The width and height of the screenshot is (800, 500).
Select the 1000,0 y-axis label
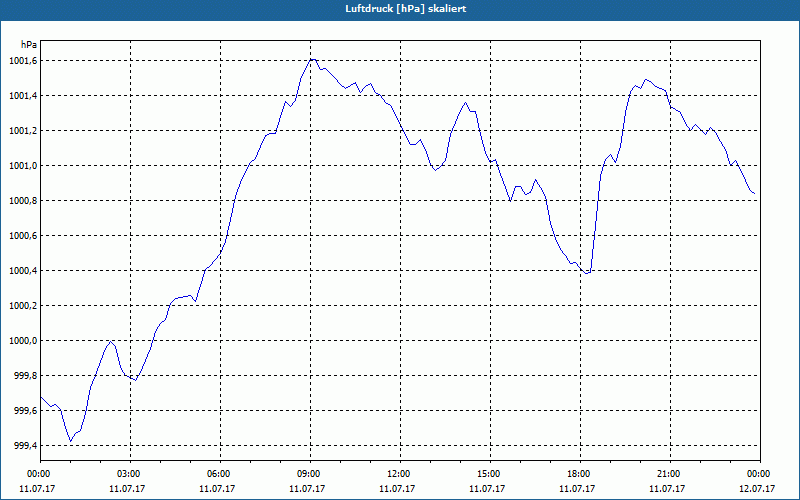[23, 341]
